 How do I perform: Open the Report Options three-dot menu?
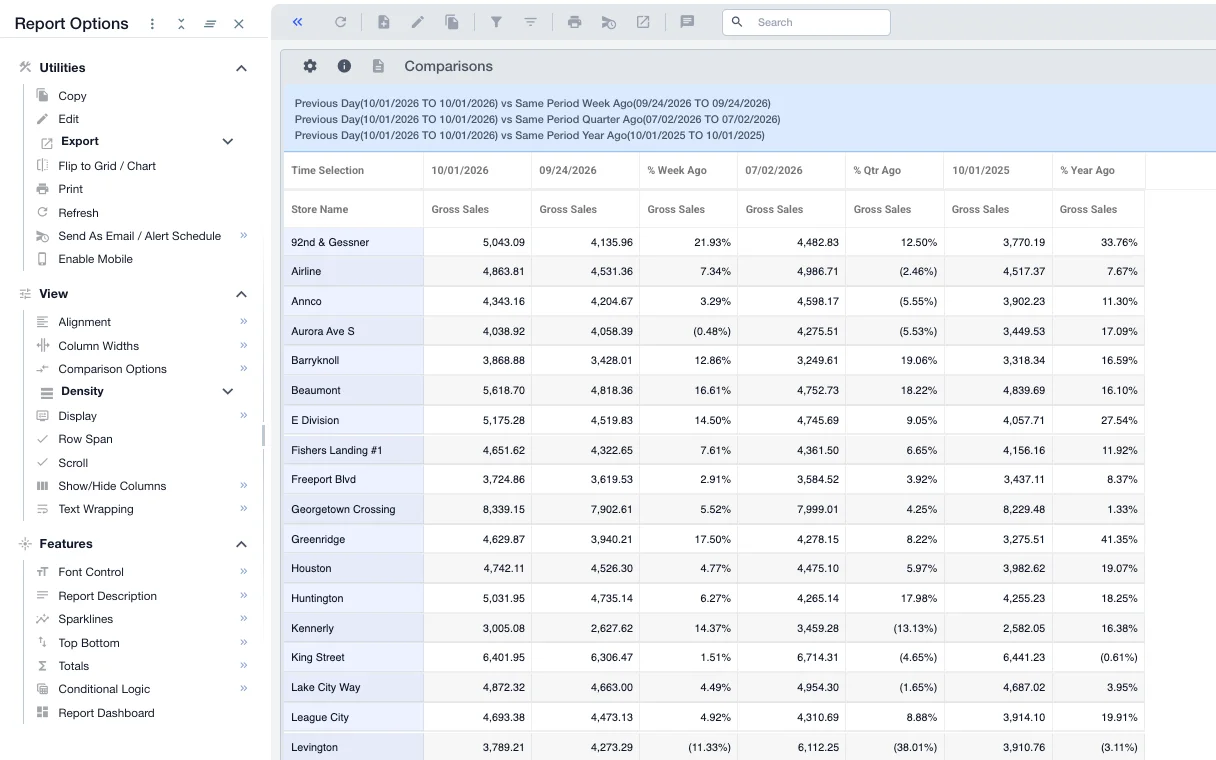pyautogui.click(x=152, y=24)
